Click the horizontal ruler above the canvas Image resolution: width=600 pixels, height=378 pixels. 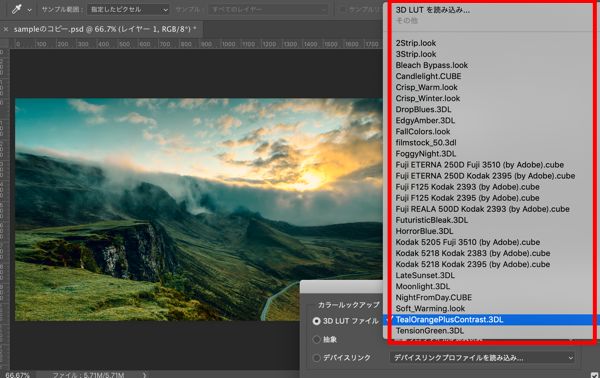coord(197,44)
